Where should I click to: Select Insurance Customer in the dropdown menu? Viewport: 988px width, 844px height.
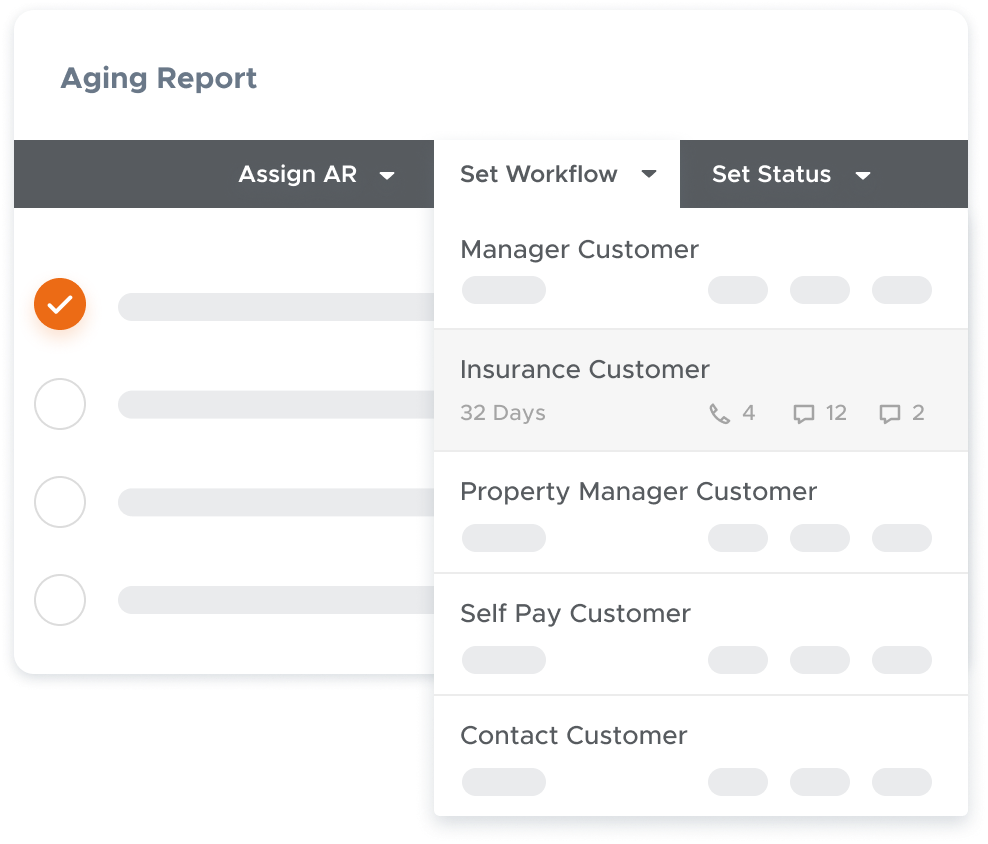click(584, 370)
